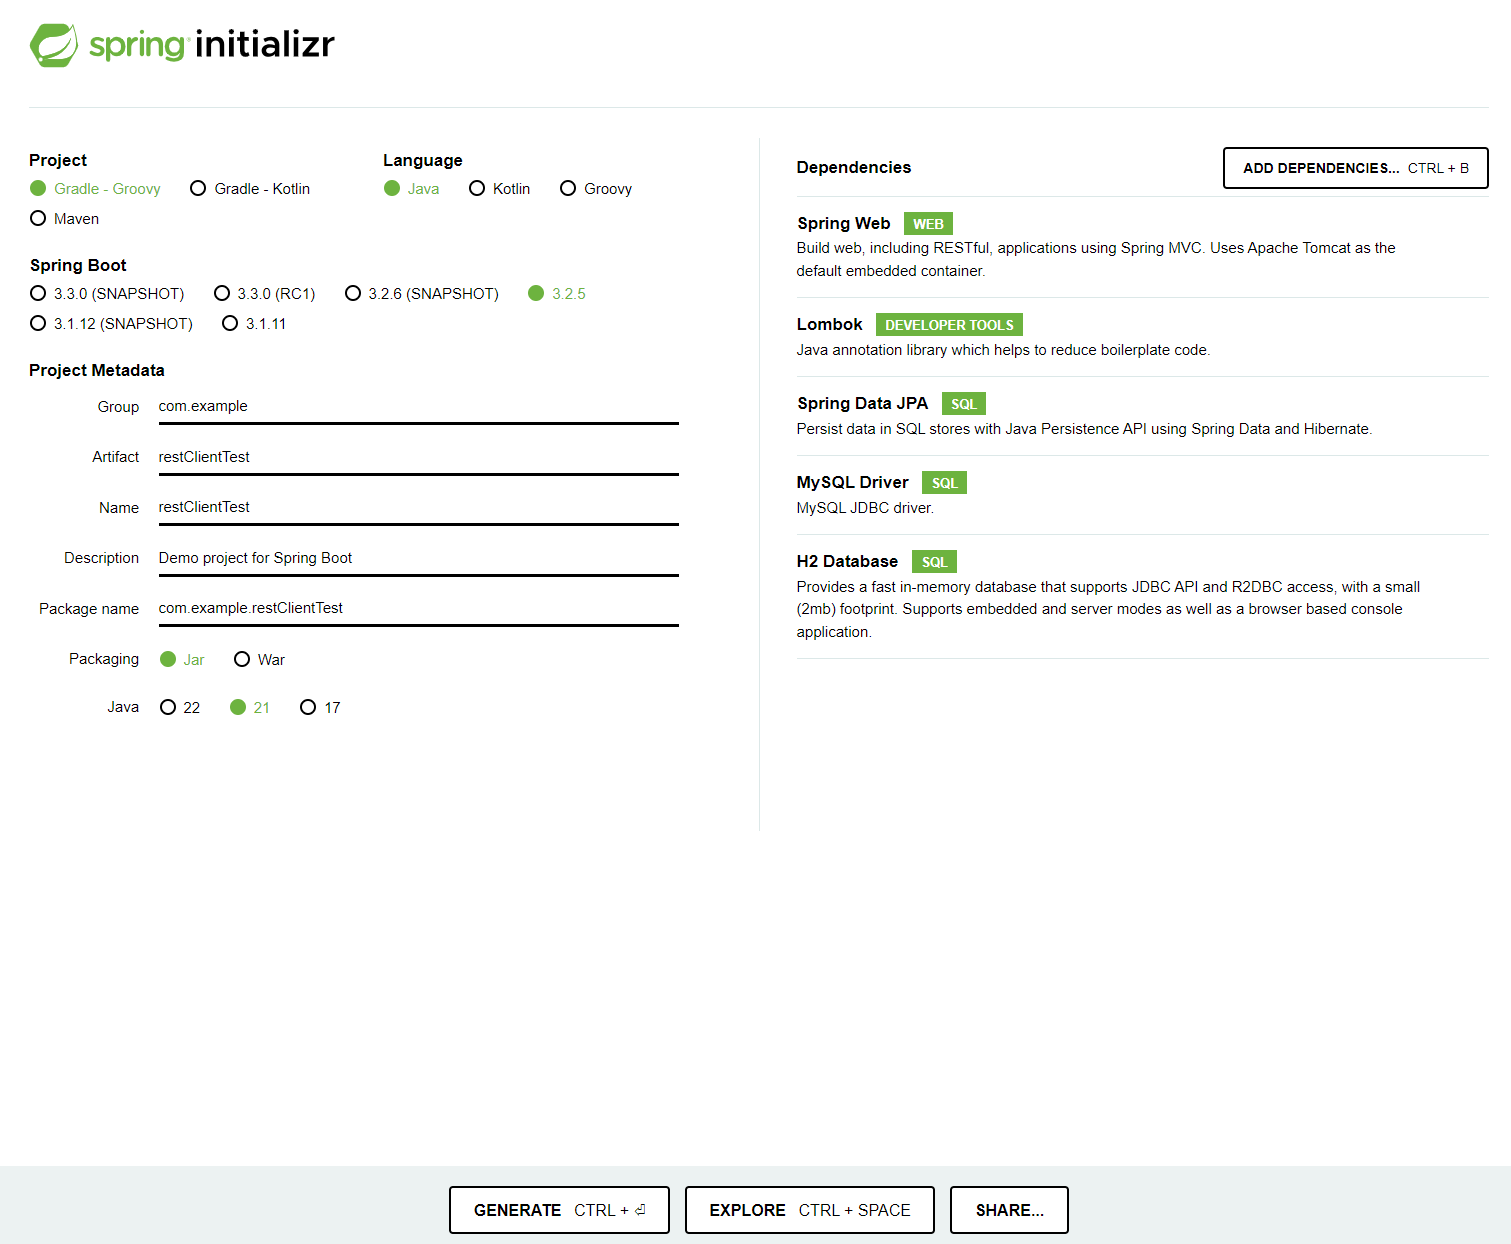1511x1244 pixels.
Task: Choose Spring Boot version 3.1.11
Action: pos(254,323)
